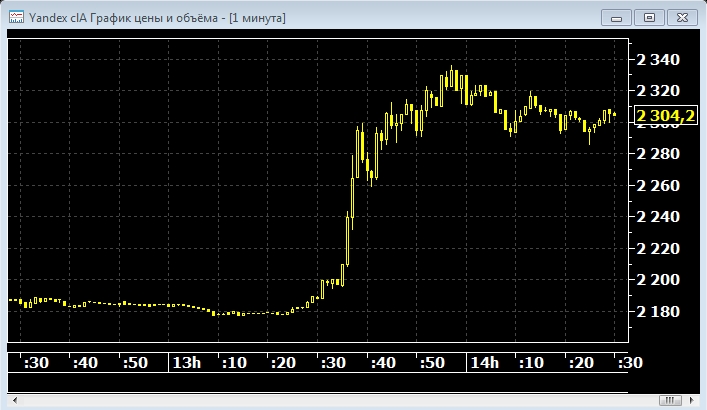The height and width of the screenshot is (410, 707).
Task: Click the 2 320 price axis label
Action: click(x=657, y=91)
